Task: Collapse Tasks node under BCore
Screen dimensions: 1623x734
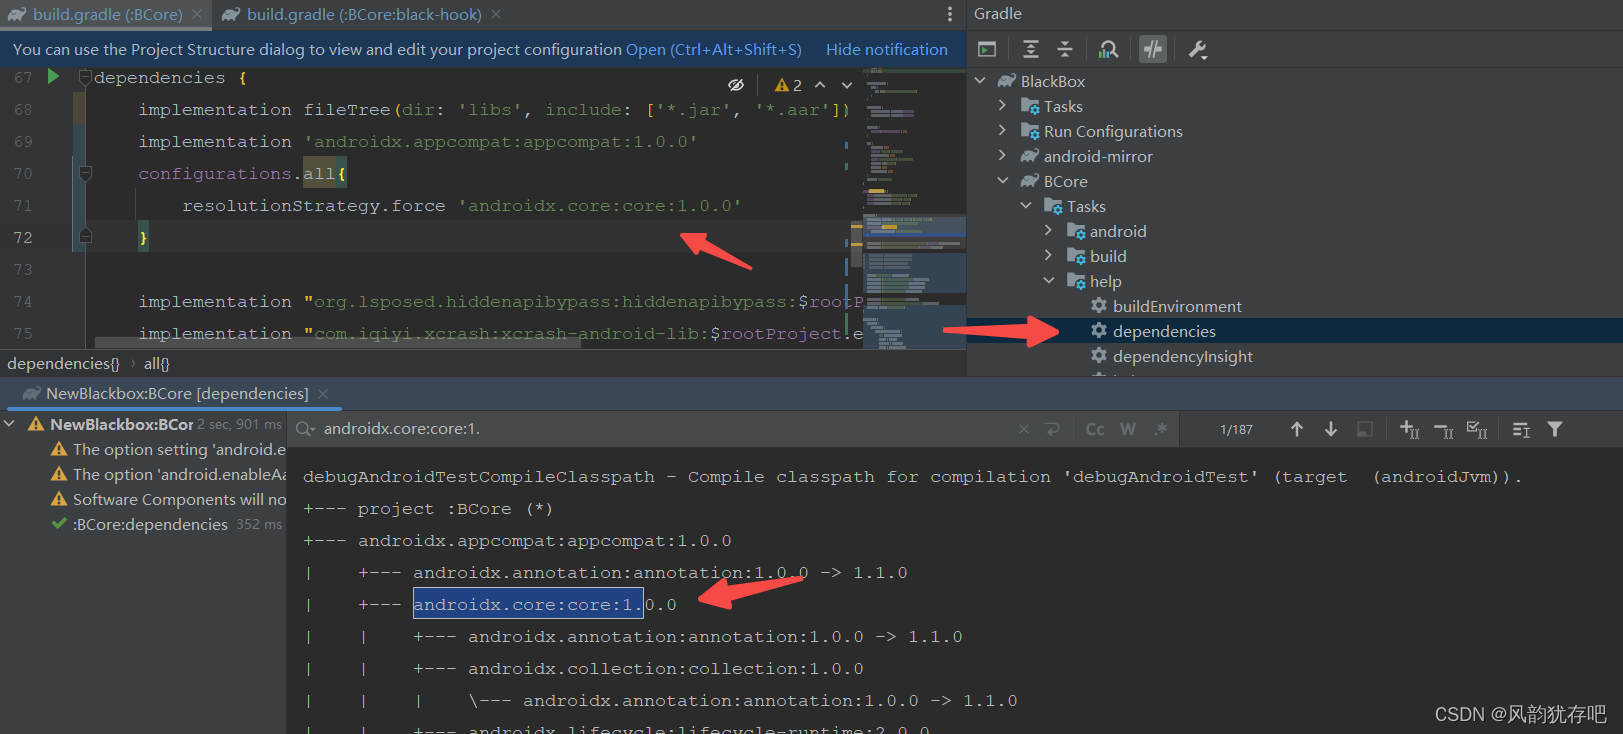Action: (1026, 206)
